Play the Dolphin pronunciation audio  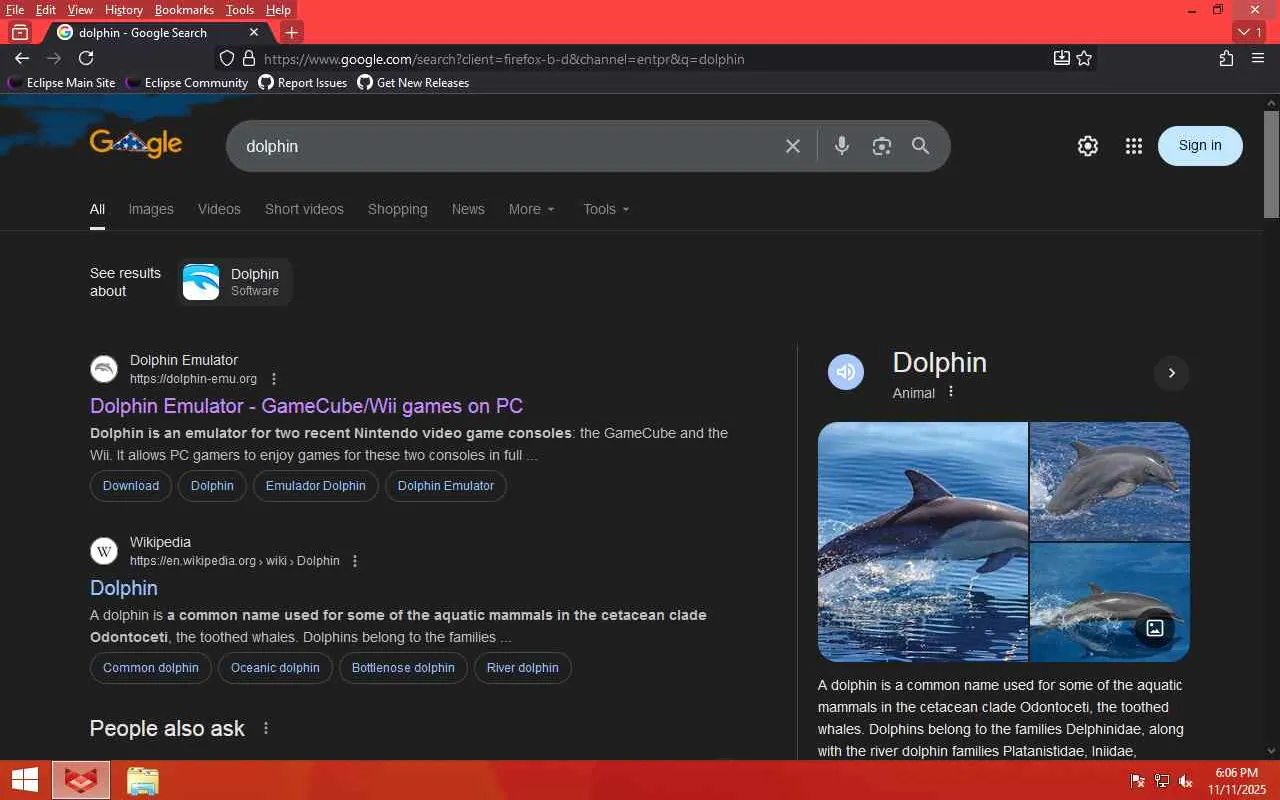tap(846, 372)
